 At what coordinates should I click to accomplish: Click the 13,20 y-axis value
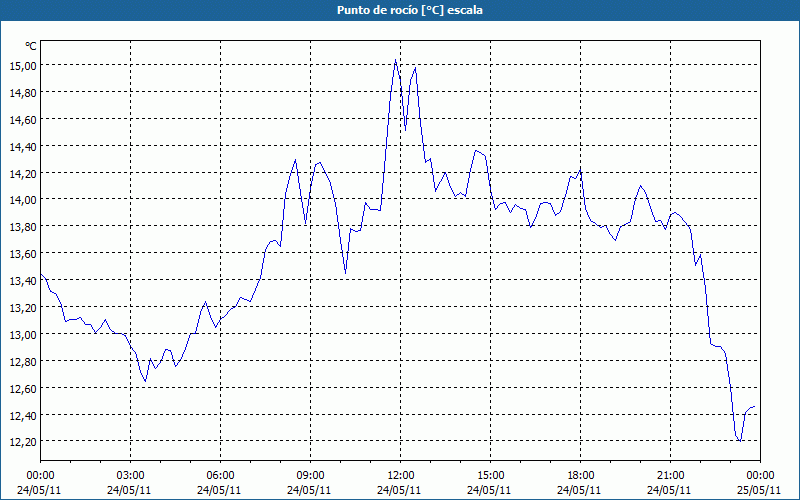23,308
